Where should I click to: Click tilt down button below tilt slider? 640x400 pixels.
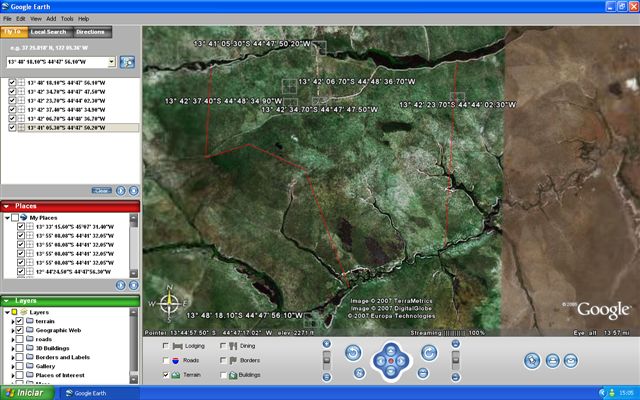[x=456, y=377]
